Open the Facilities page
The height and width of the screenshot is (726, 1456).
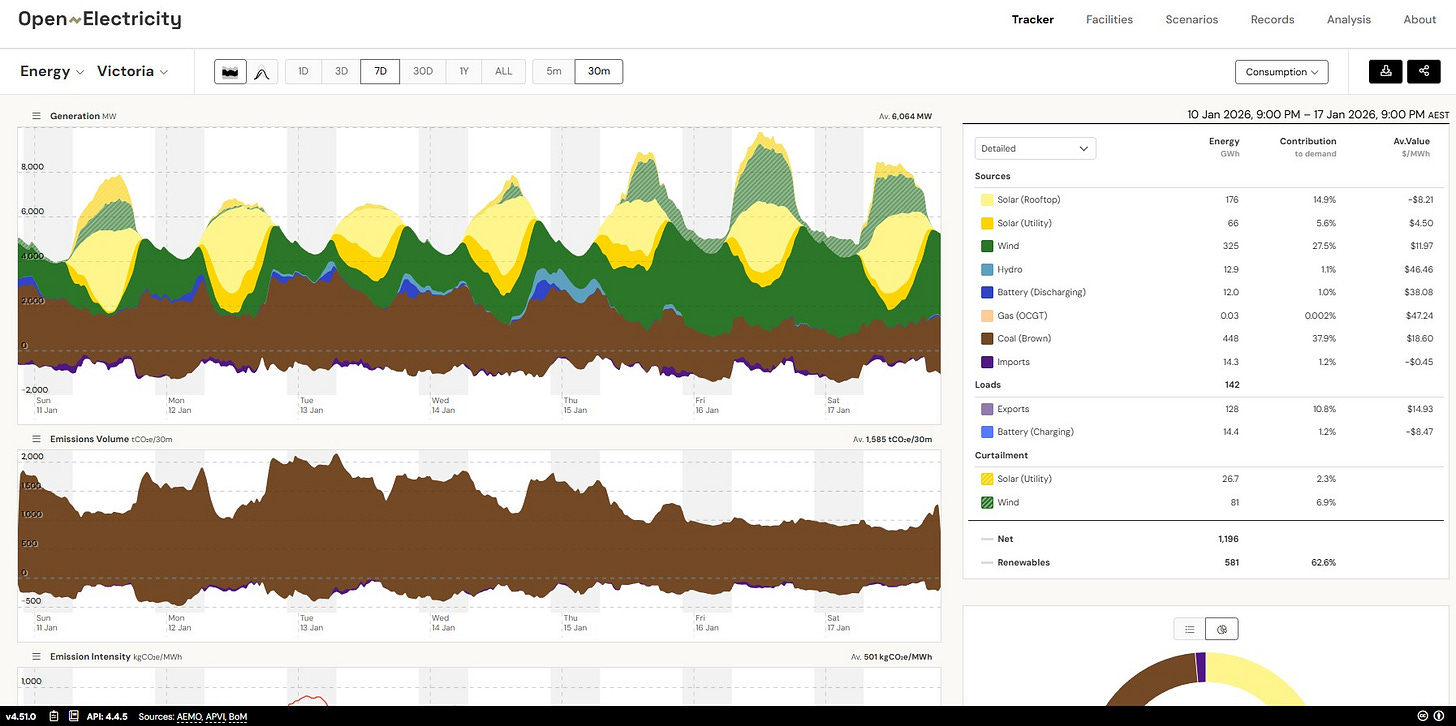[x=1109, y=19]
